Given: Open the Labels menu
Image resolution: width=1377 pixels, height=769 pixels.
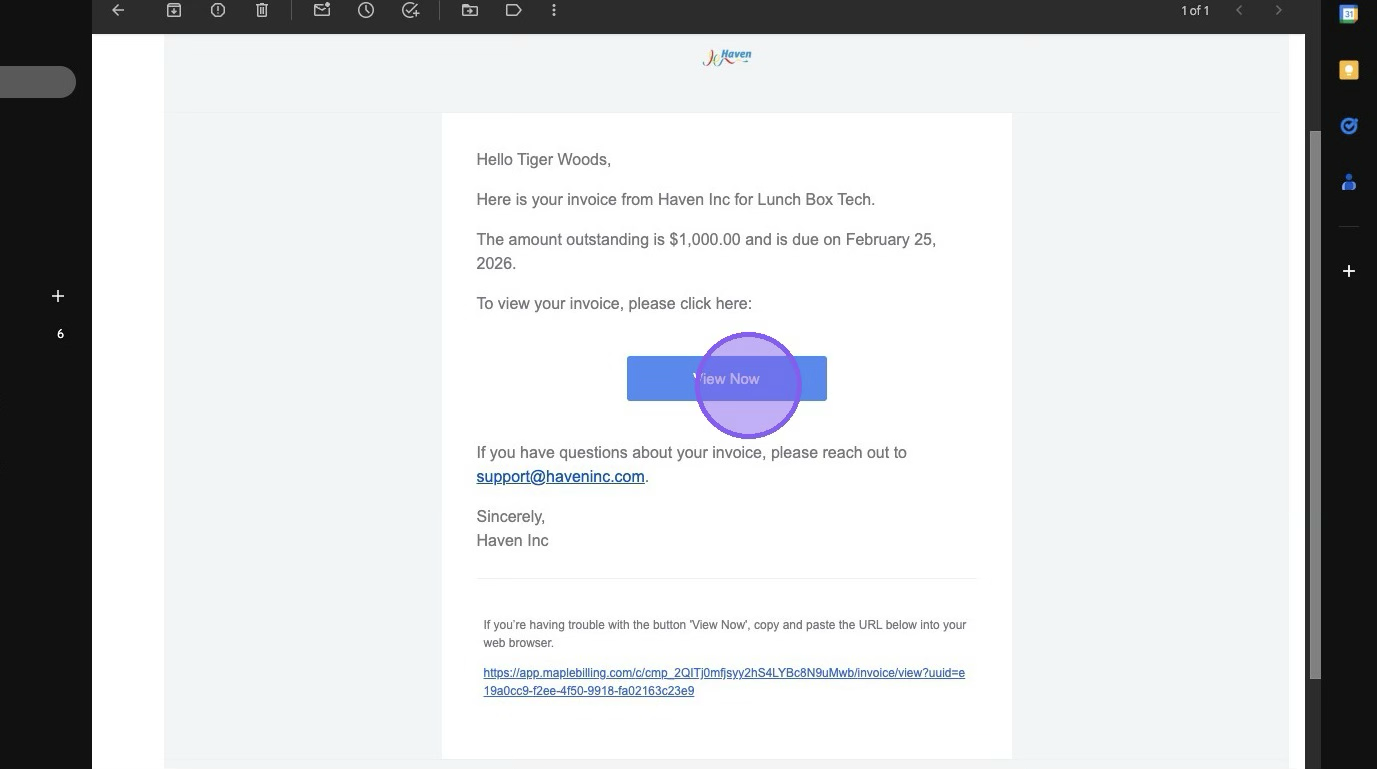Looking at the screenshot, I should (513, 10).
